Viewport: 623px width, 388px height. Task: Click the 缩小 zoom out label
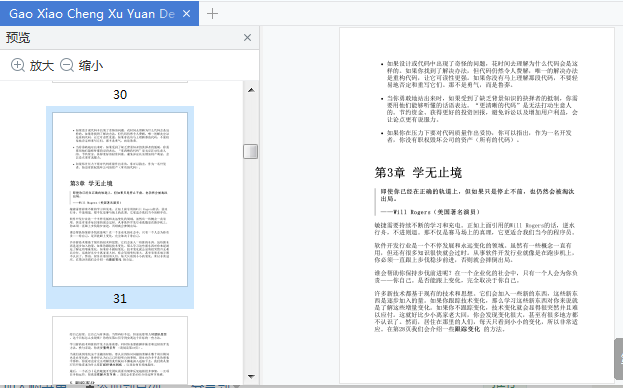pos(91,66)
